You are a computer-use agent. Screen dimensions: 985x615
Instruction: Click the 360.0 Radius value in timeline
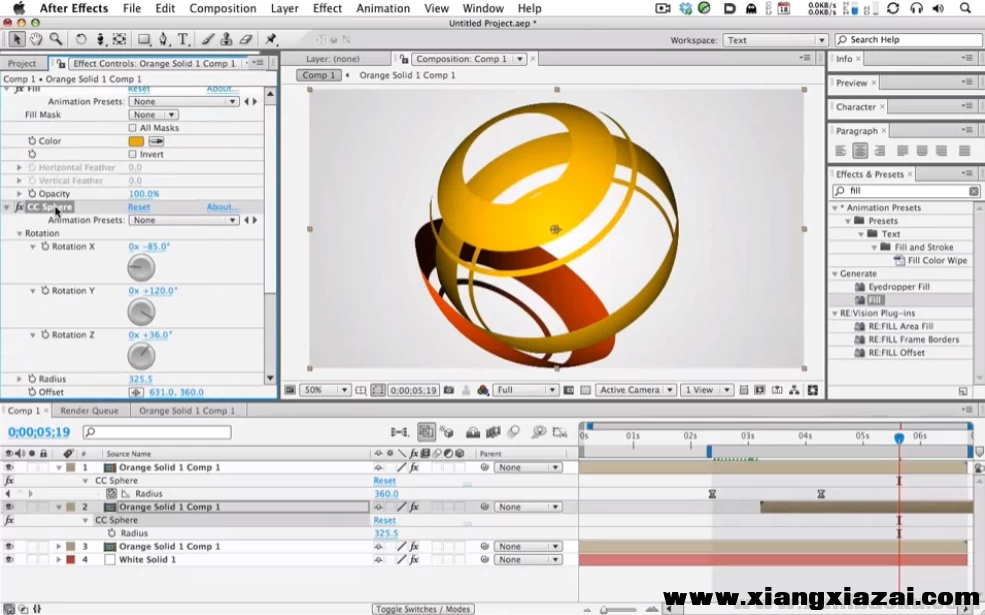click(386, 494)
